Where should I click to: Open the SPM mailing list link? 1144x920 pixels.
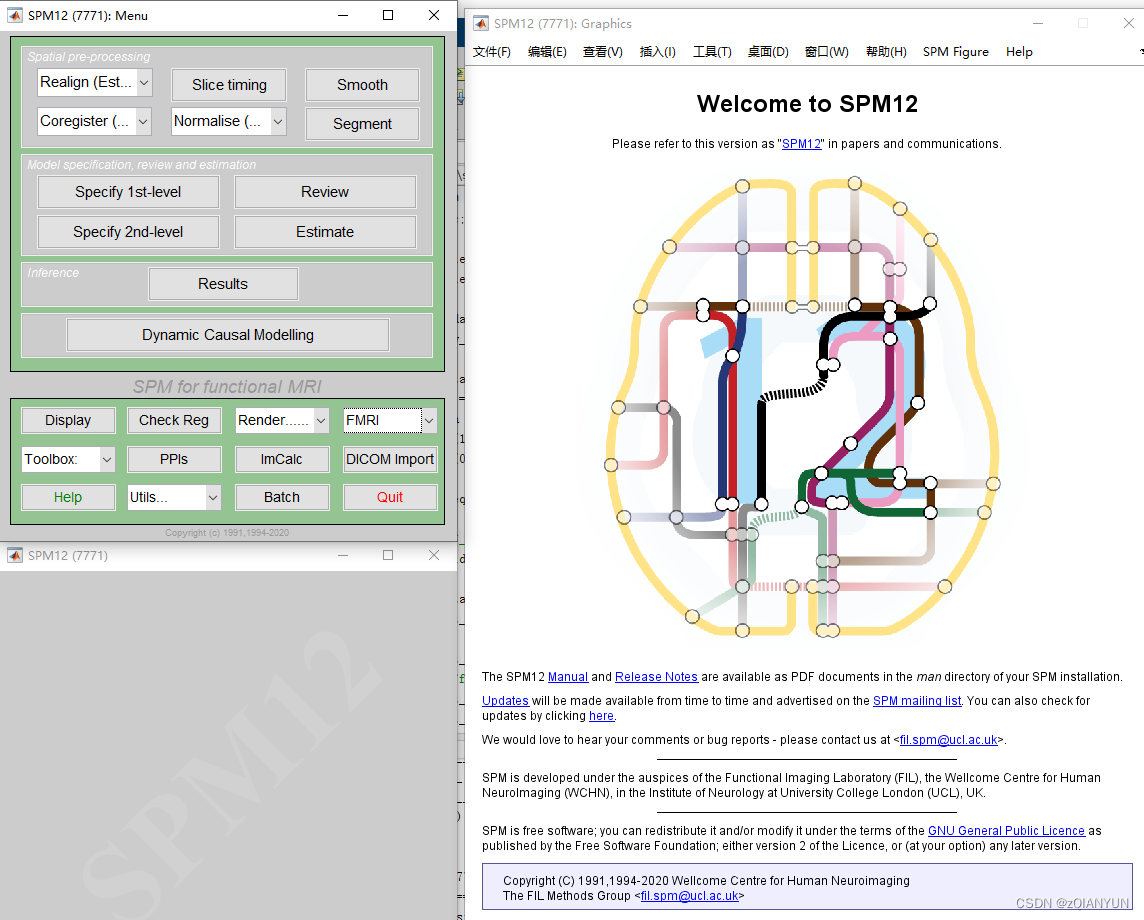[917, 701]
